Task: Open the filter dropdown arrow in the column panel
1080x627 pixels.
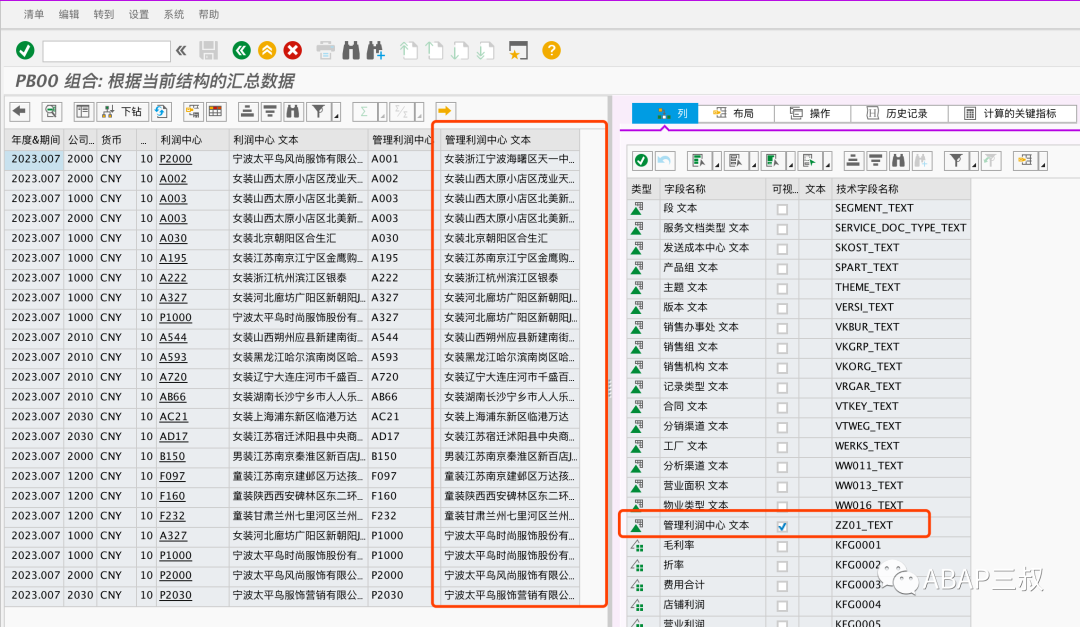Action: [x=974, y=162]
